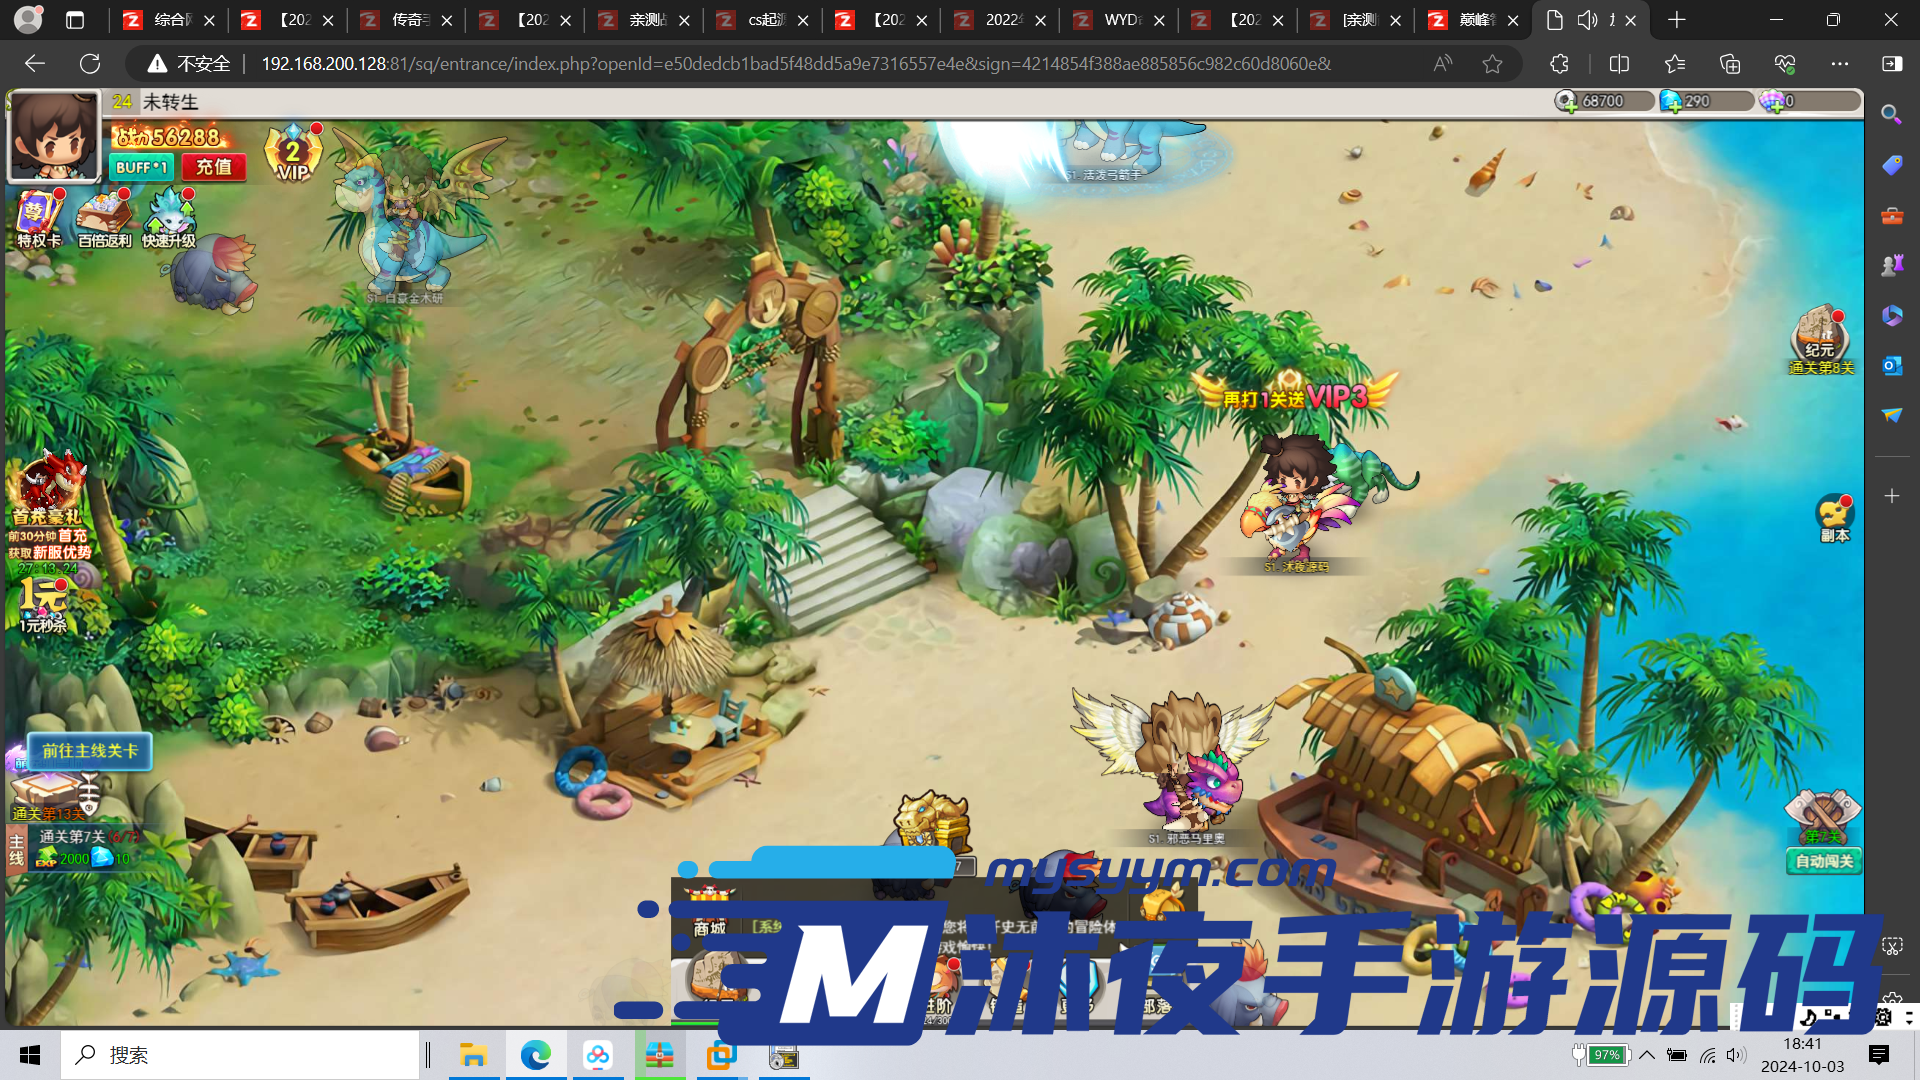Open the 纪元 era icon
1920x1080 pixels.
[x=1820, y=338]
